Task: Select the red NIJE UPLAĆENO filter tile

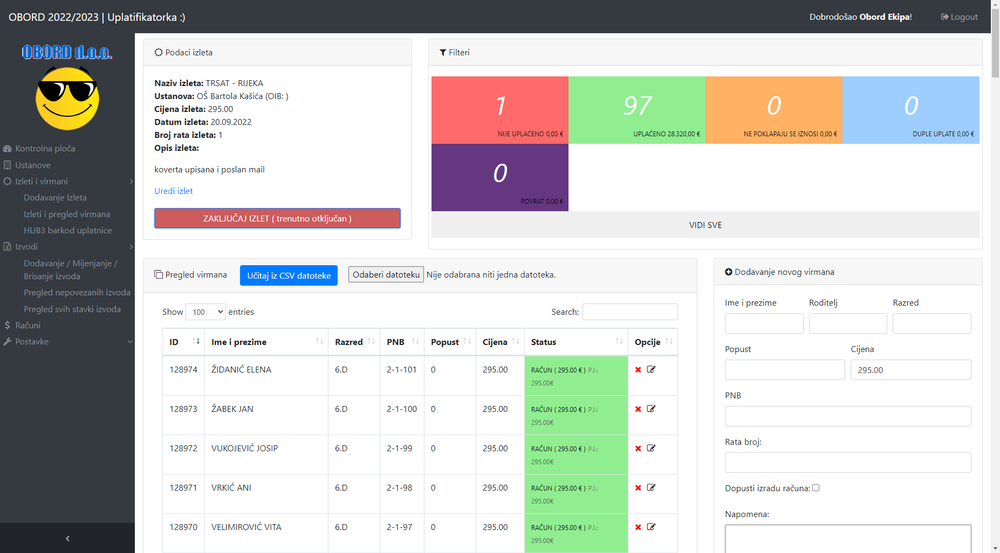Action: tap(499, 109)
